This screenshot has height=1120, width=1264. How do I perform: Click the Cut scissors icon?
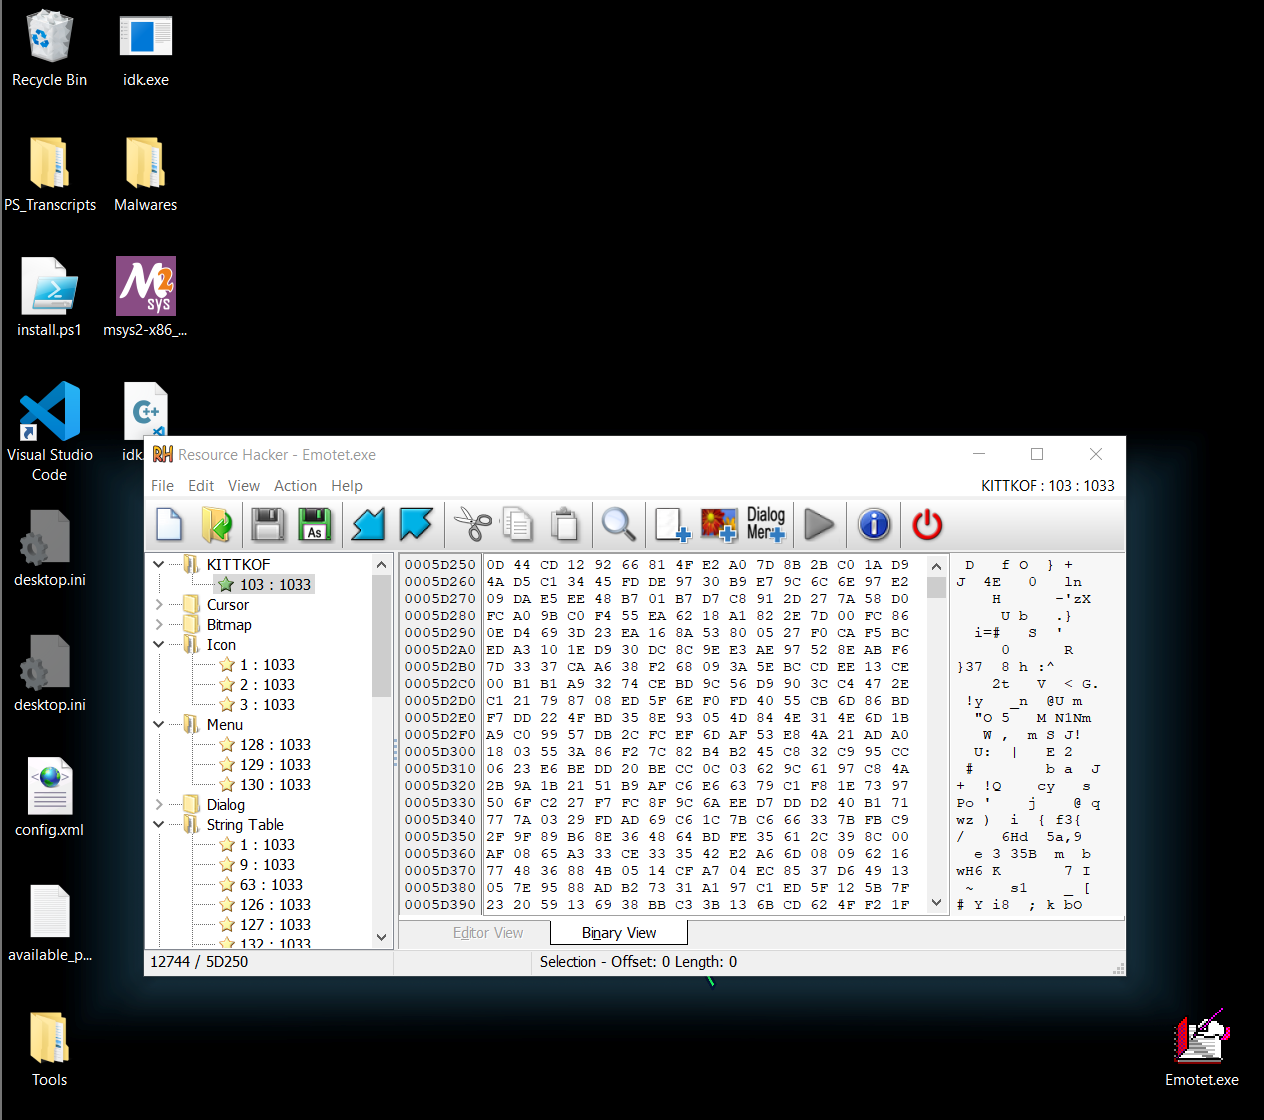(x=472, y=524)
